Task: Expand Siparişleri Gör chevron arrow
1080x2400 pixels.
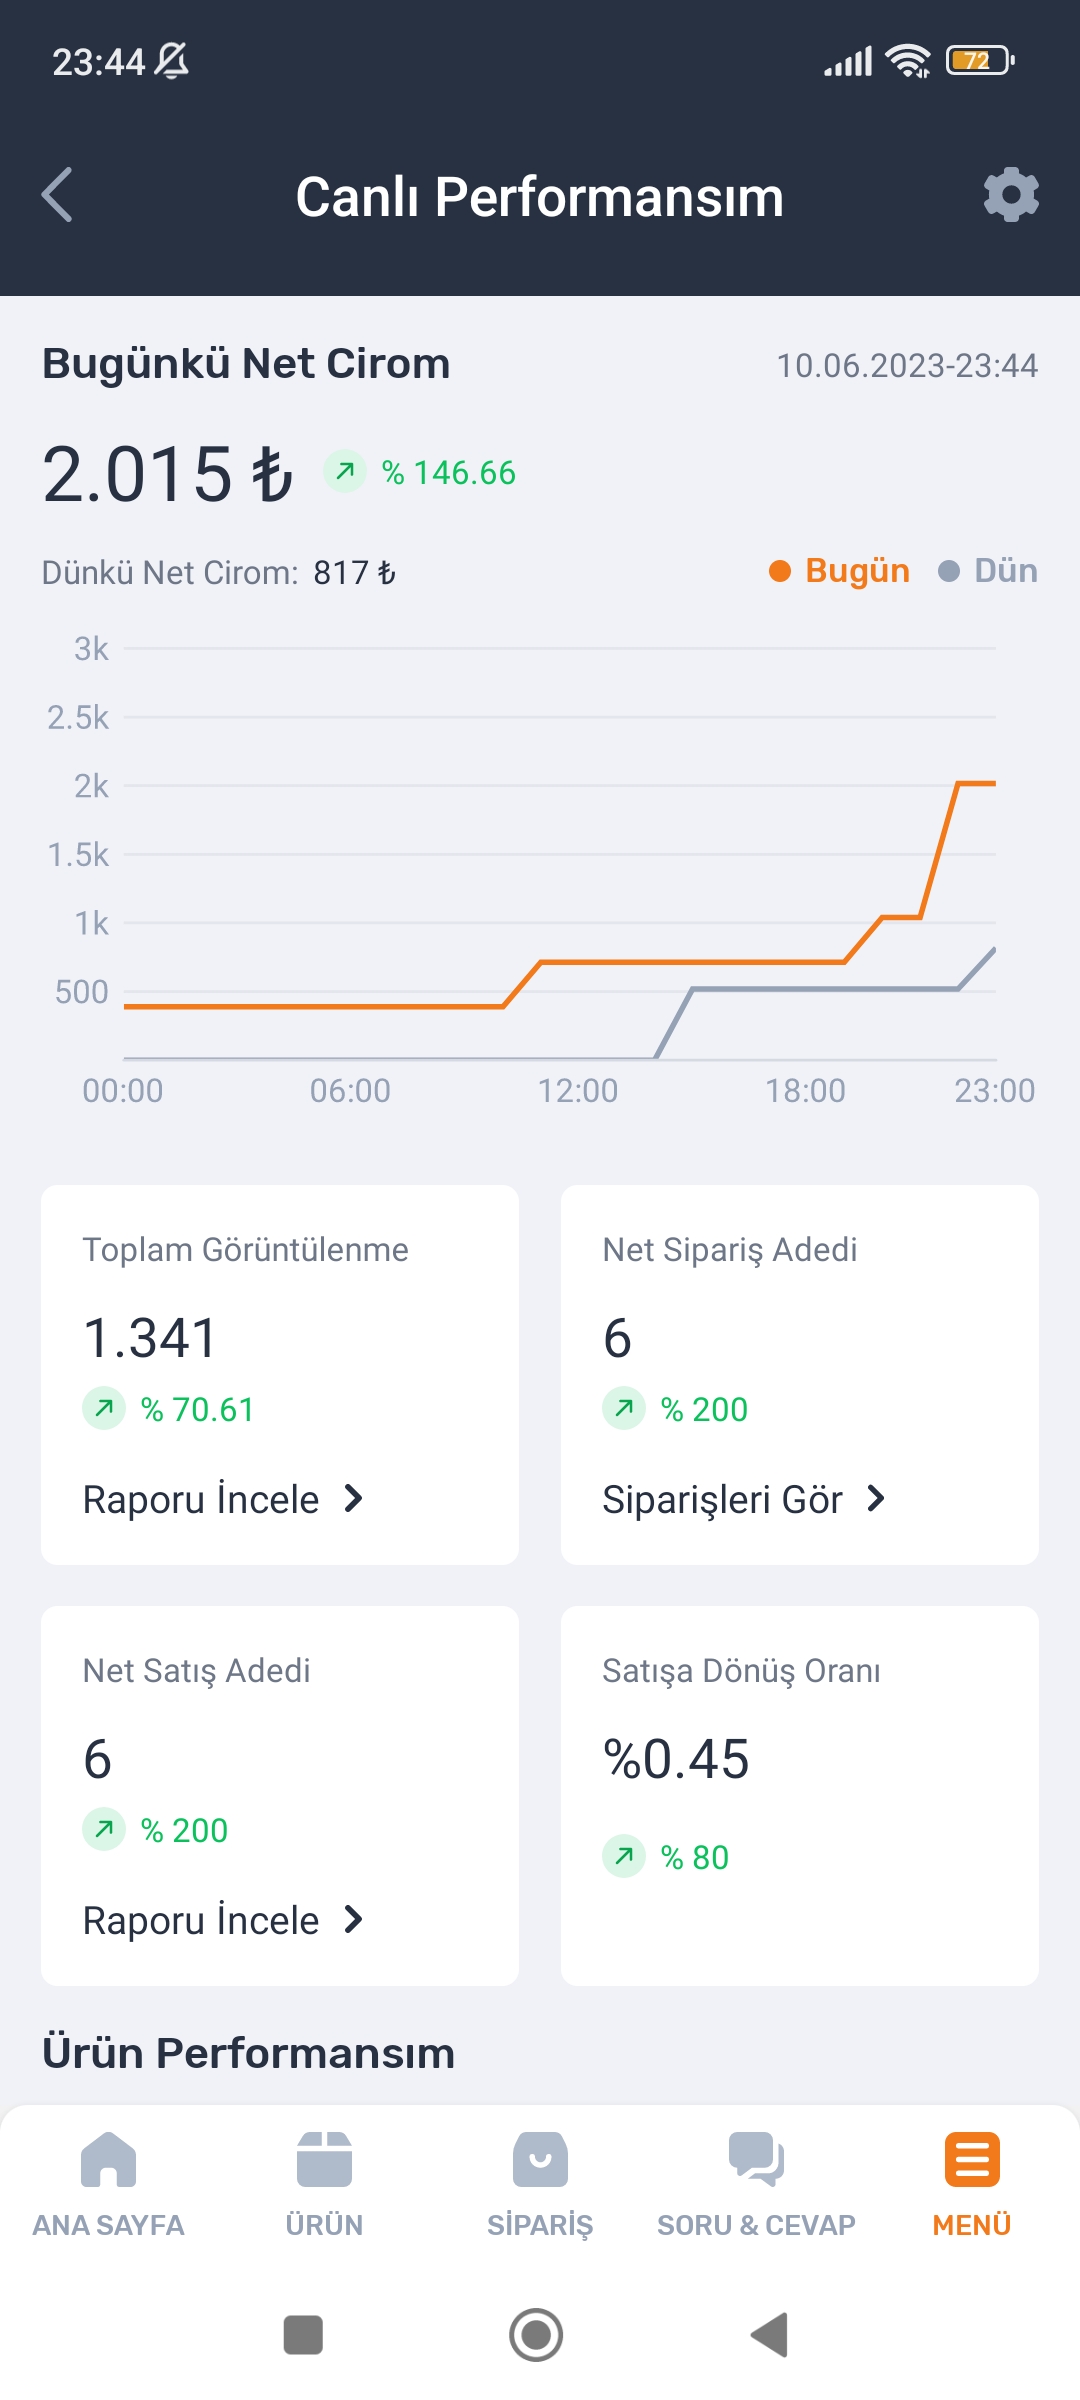Action: point(876,1499)
